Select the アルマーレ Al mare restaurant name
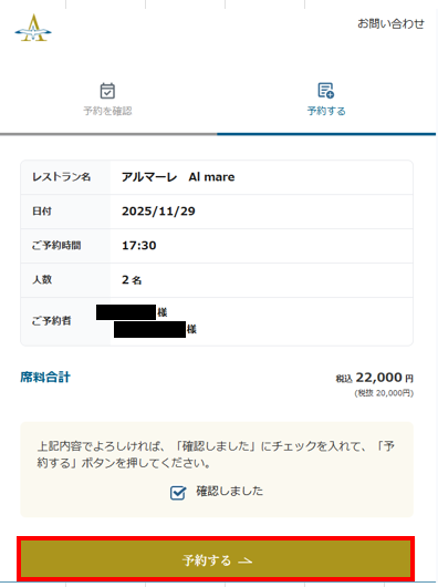Viewport: 438px width, 587px height. pyautogui.click(x=178, y=177)
